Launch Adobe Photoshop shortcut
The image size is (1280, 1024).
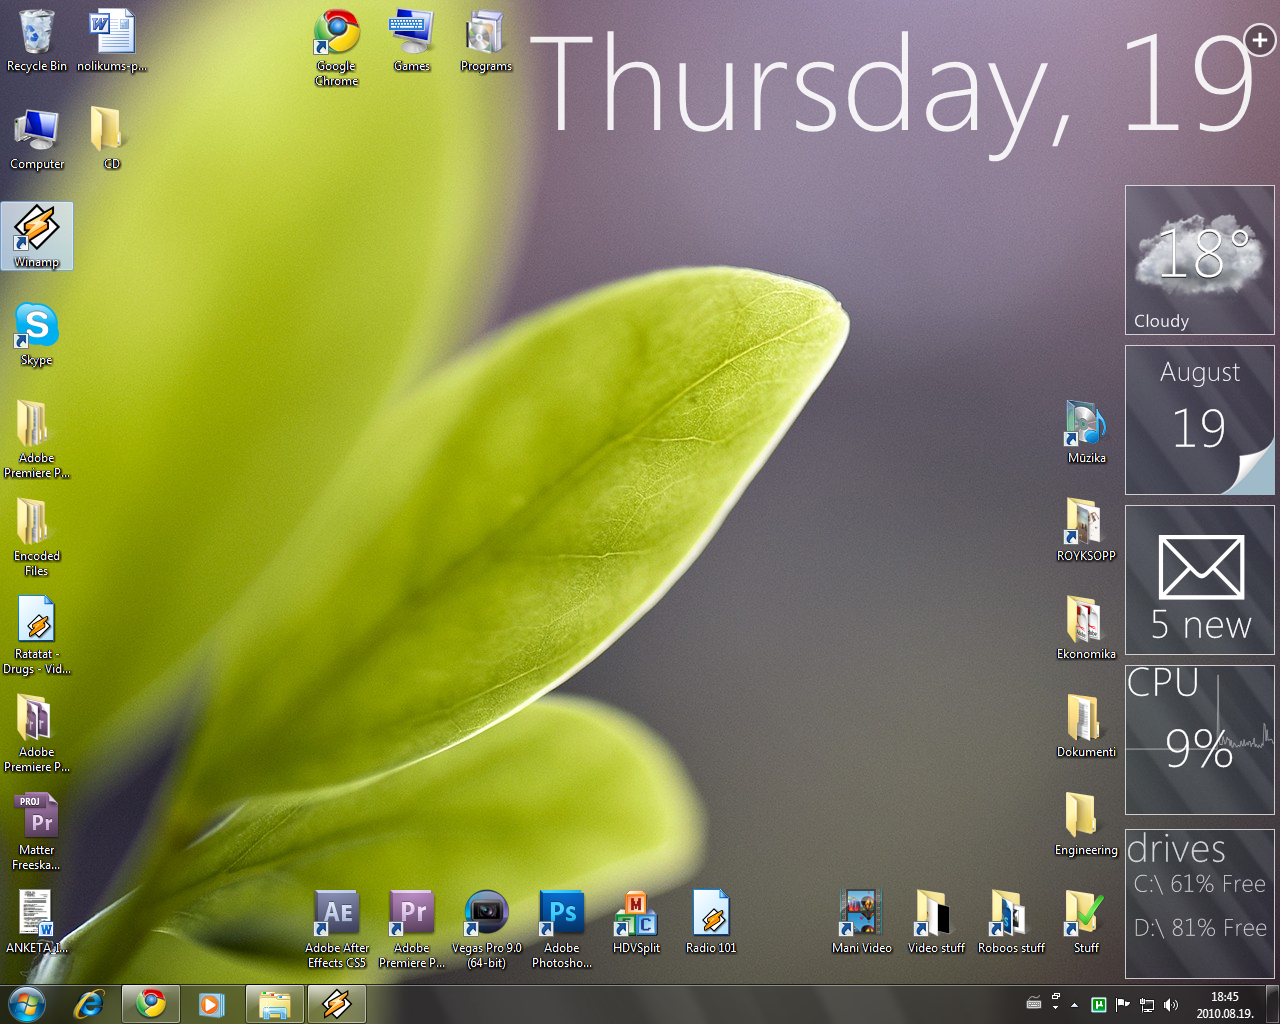click(562, 929)
